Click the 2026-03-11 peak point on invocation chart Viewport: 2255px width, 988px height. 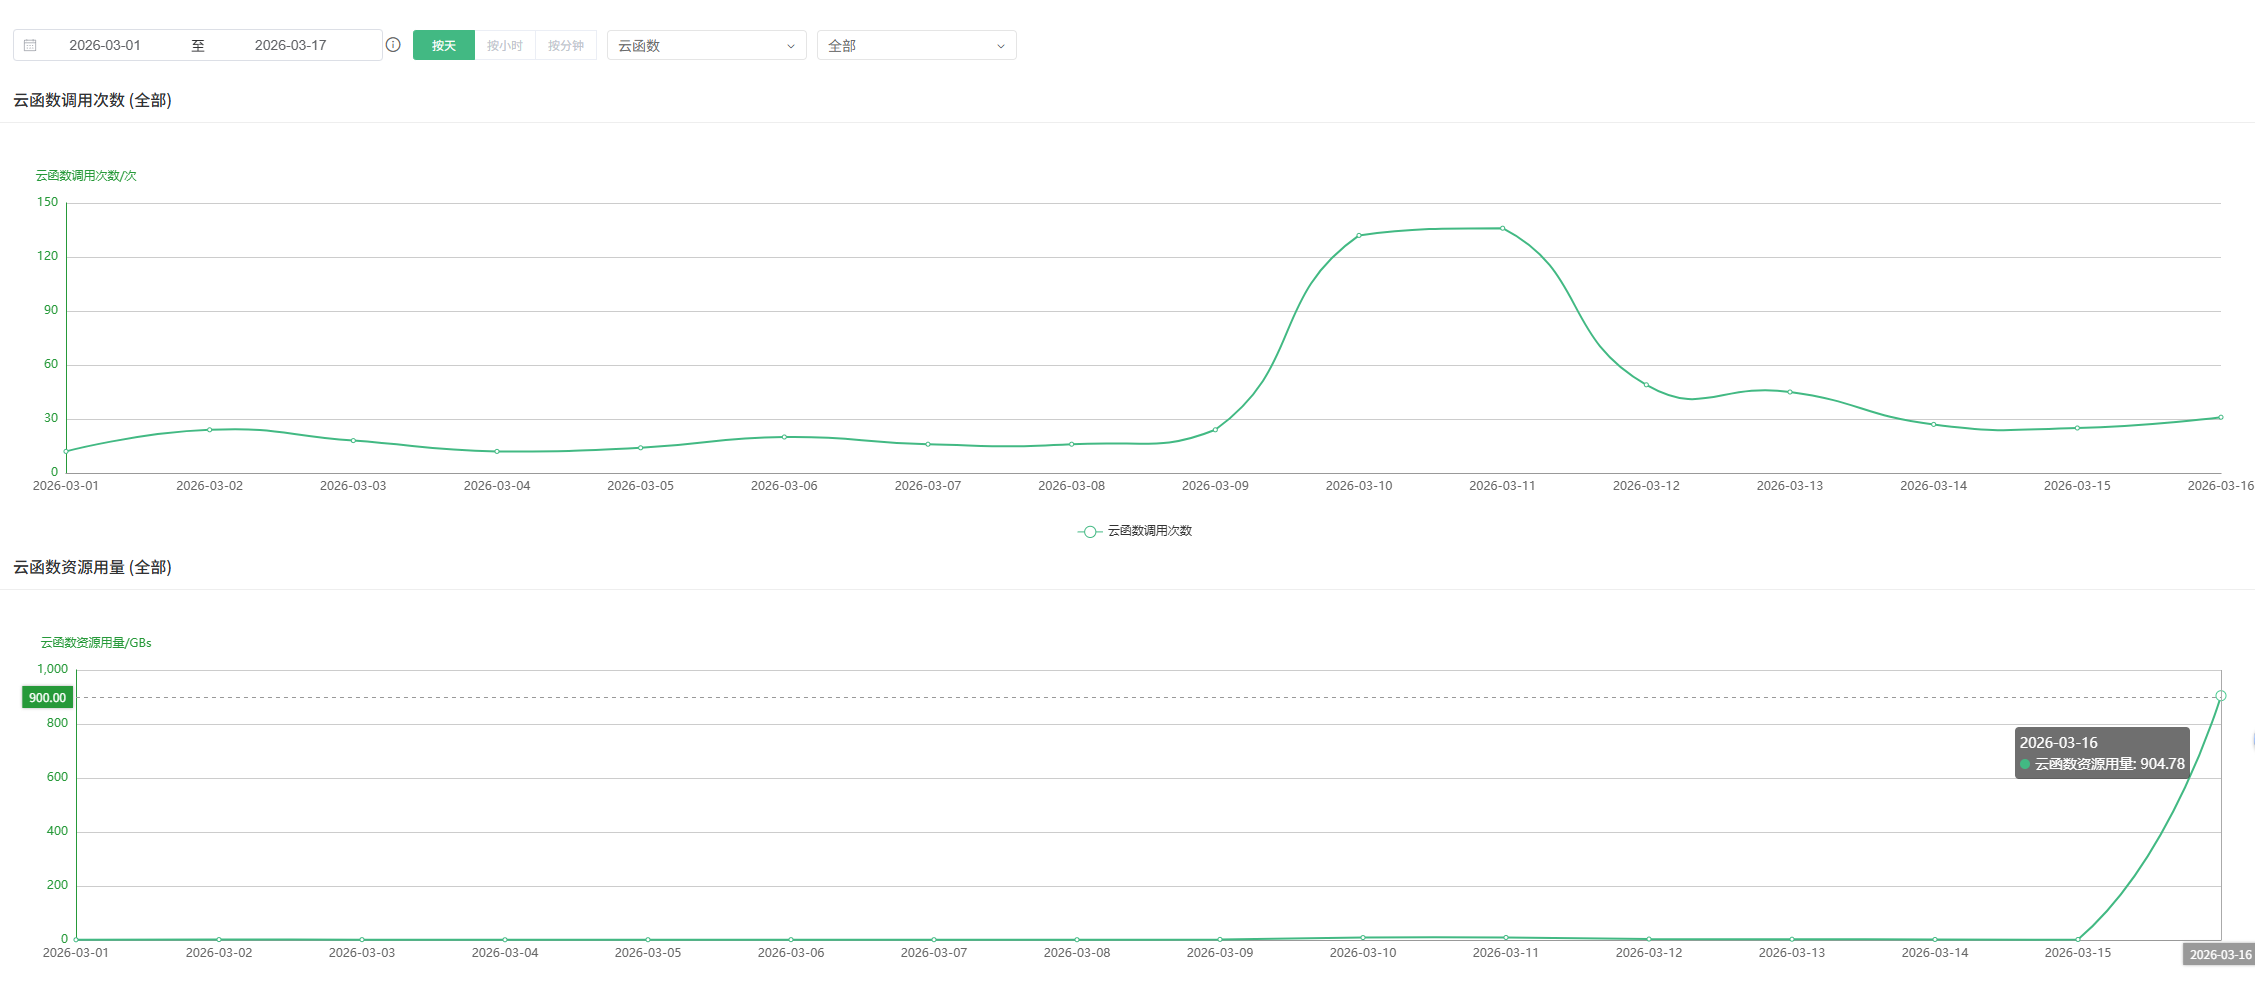[x=1502, y=229]
